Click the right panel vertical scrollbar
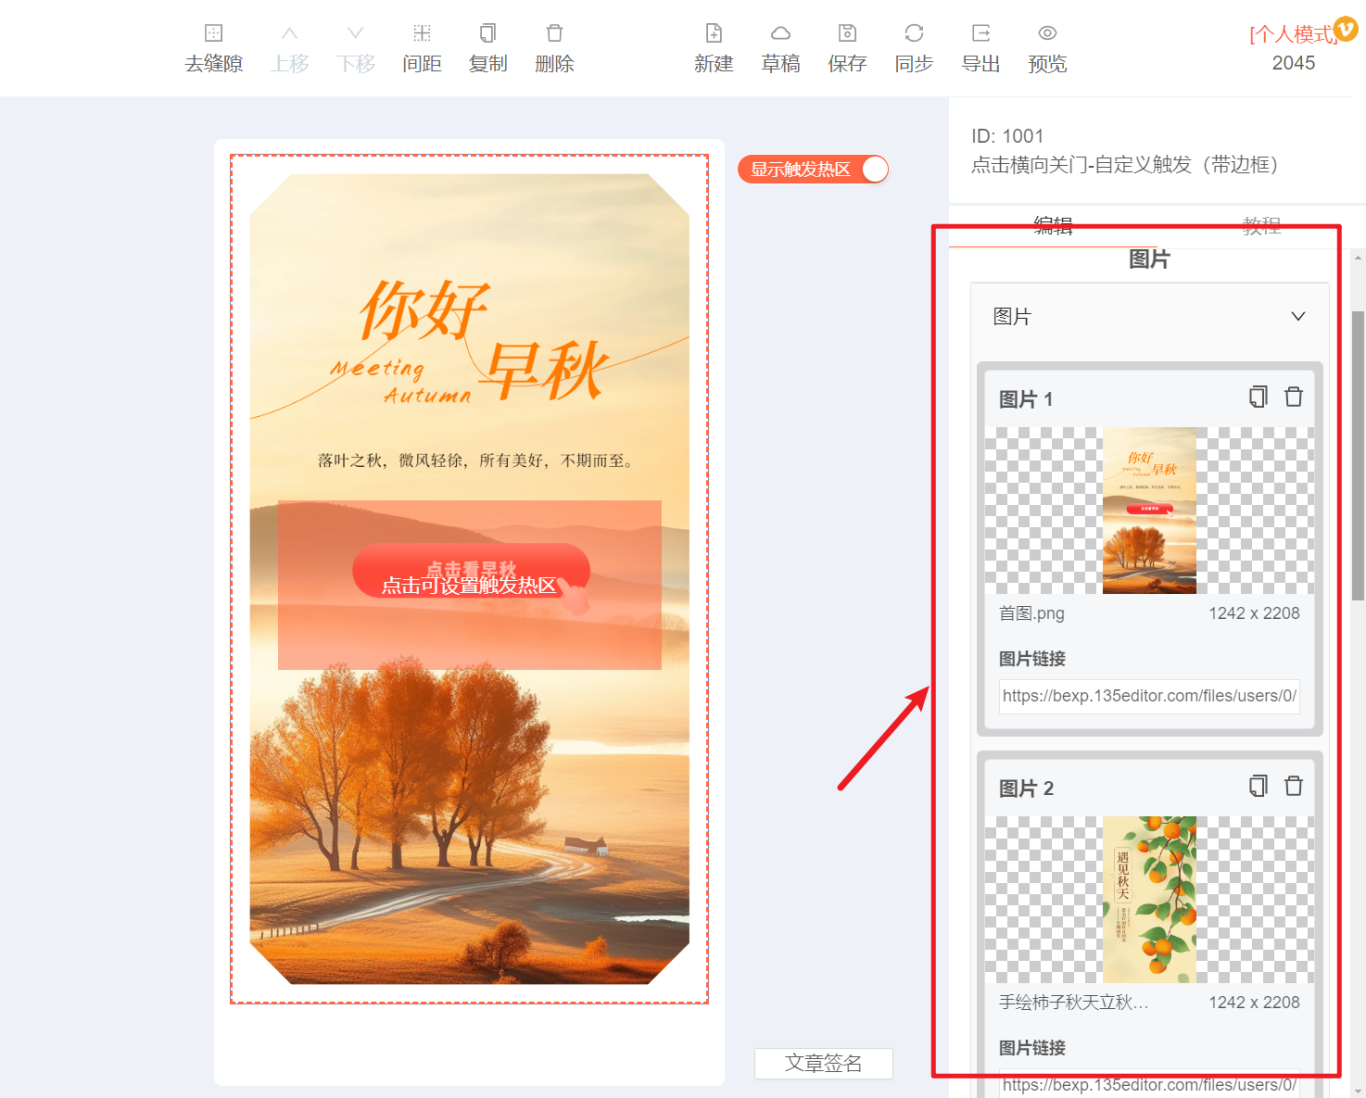Image resolution: width=1366 pixels, height=1098 pixels. tap(1358, 455)
